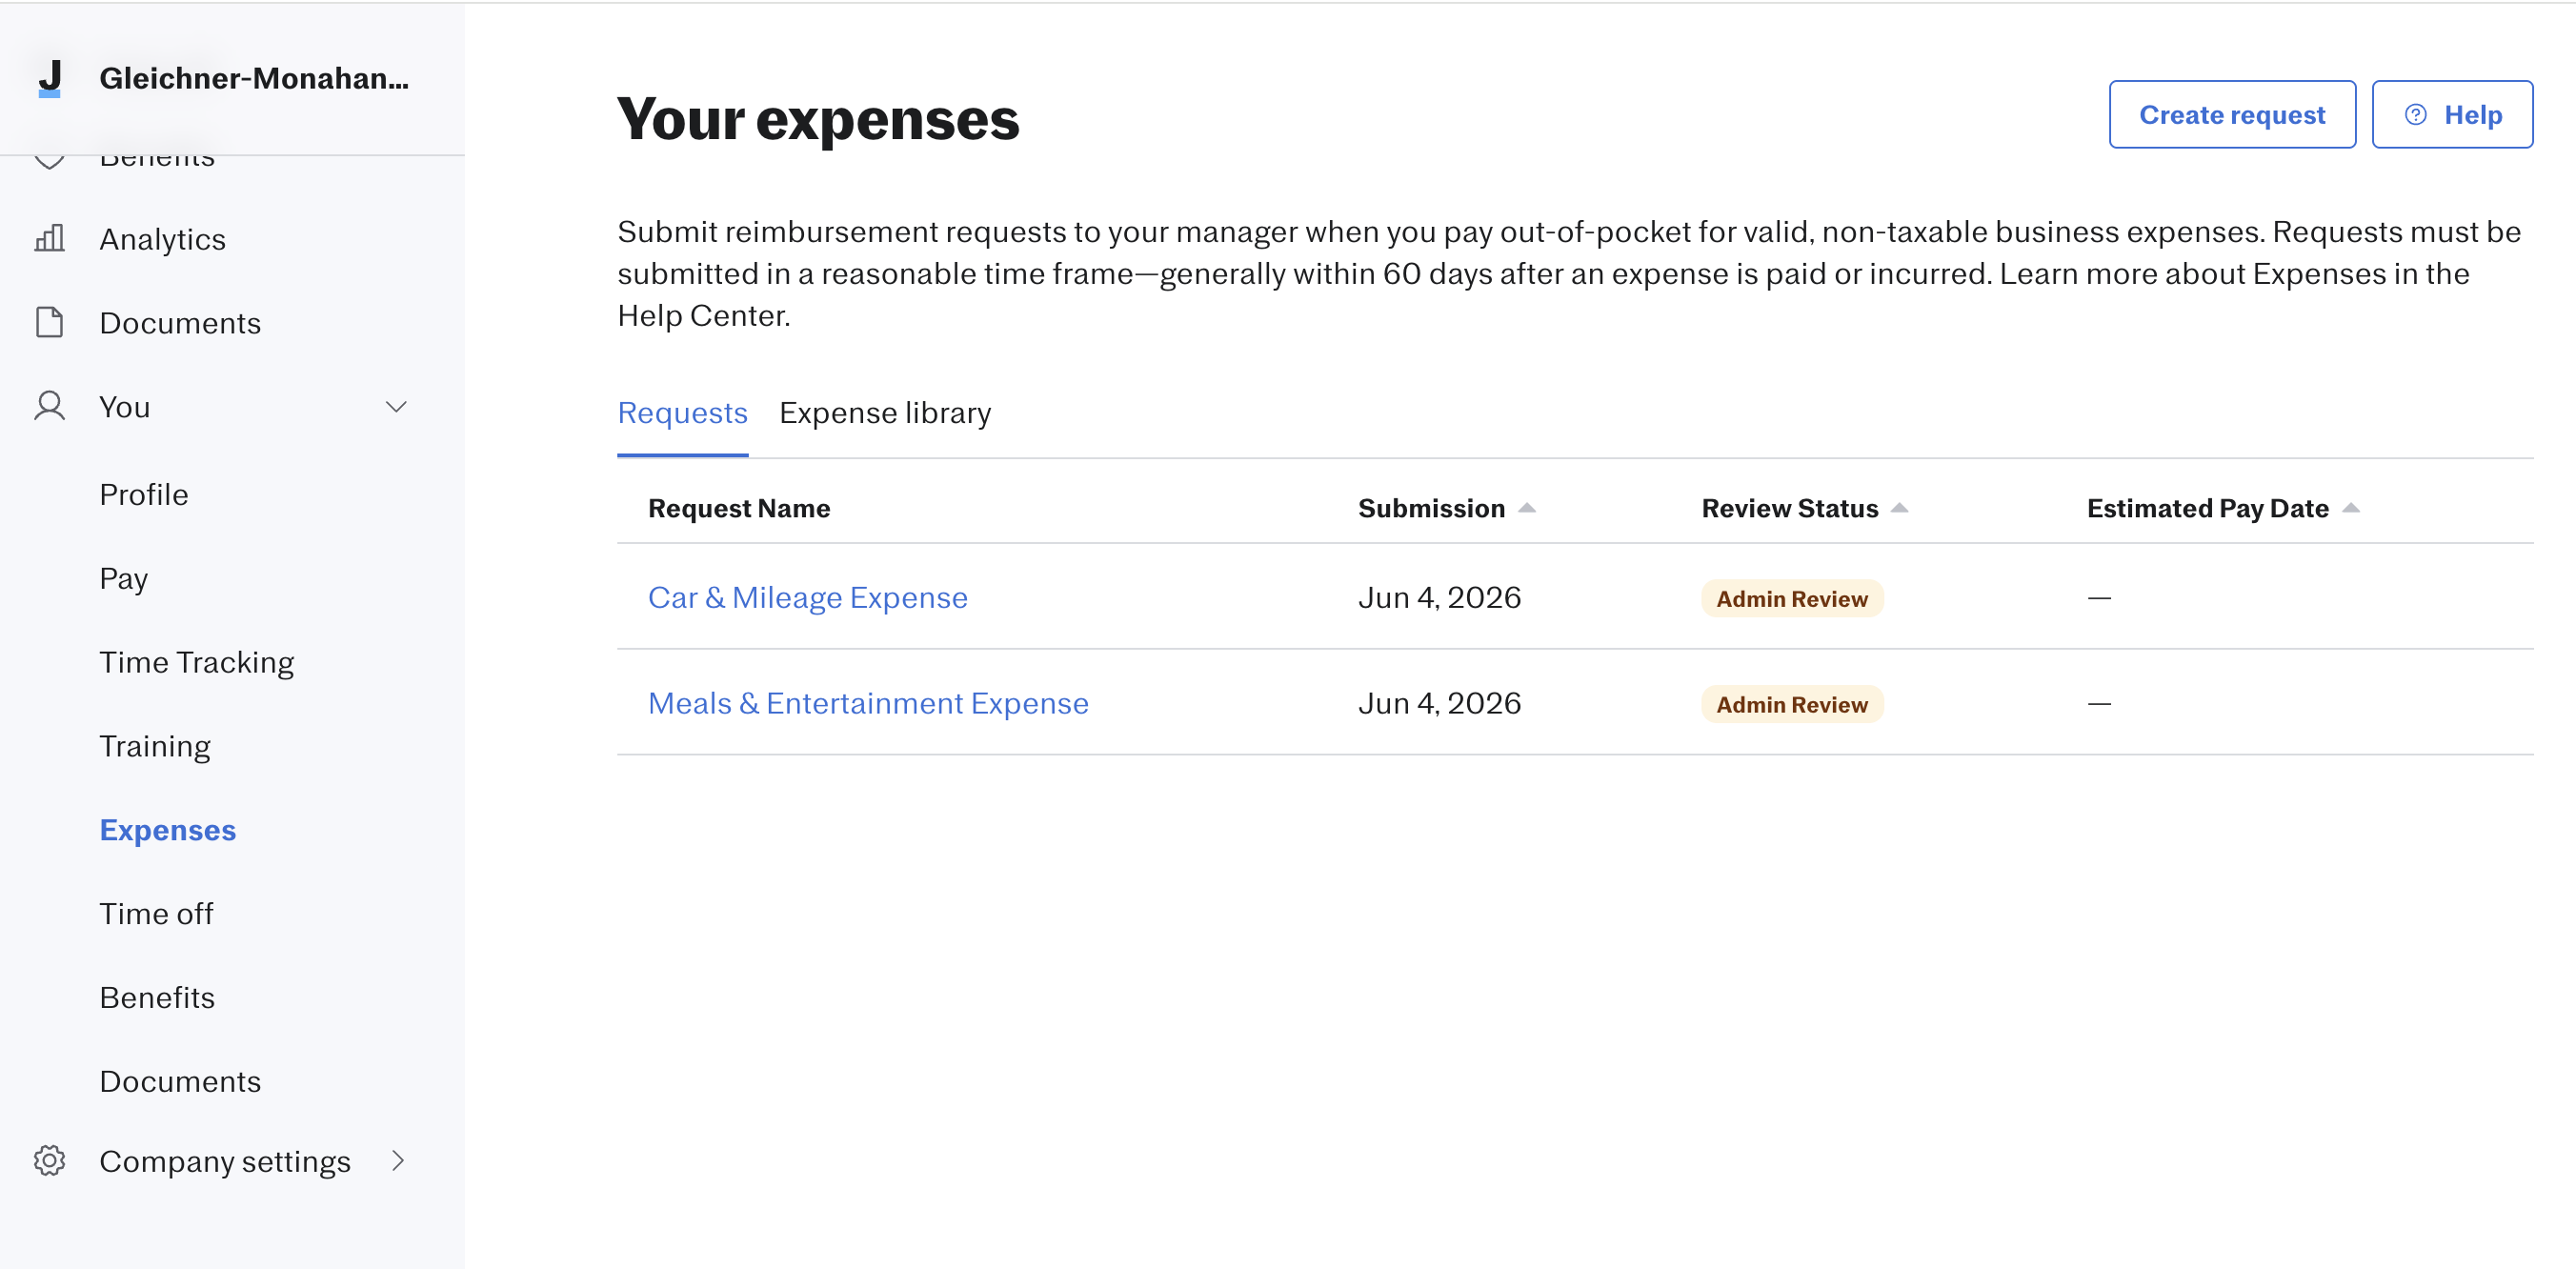The height and width of the screenshot is (1269, 2576).
Task: Open Documents under You section
Action: point(180,1081)
